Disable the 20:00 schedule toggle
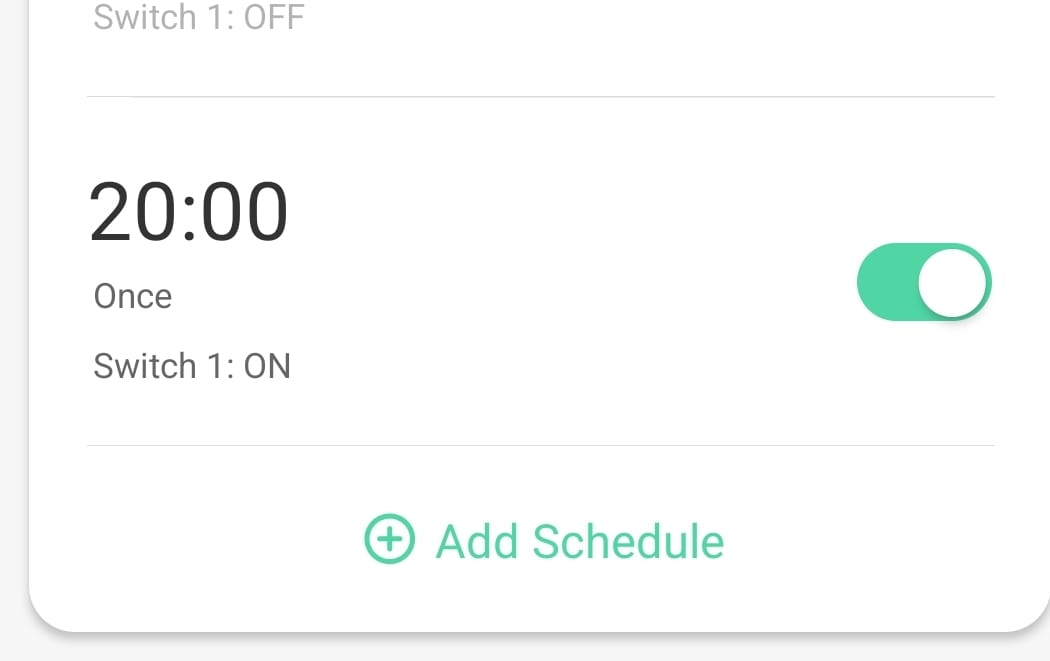Viewport: 1050px width, 661px height. pos(923,282)
